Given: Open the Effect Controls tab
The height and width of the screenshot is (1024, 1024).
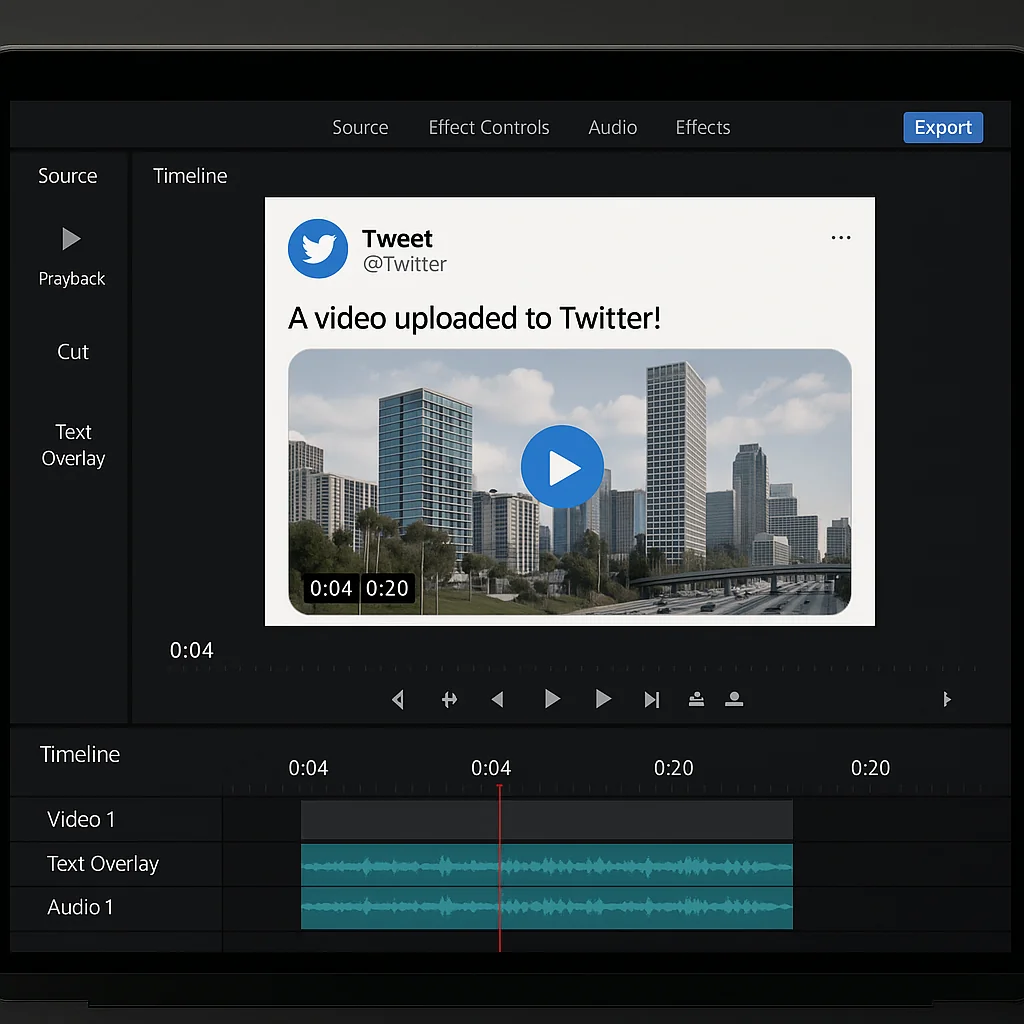Looking at the screenshot, I should [x=488, y=127].
